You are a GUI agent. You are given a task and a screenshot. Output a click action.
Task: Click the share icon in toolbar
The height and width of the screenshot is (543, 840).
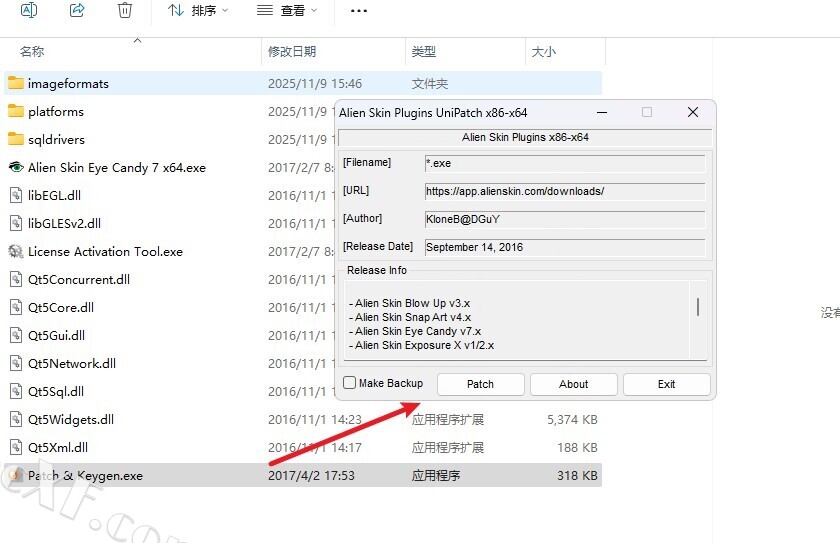pos(77,10)
